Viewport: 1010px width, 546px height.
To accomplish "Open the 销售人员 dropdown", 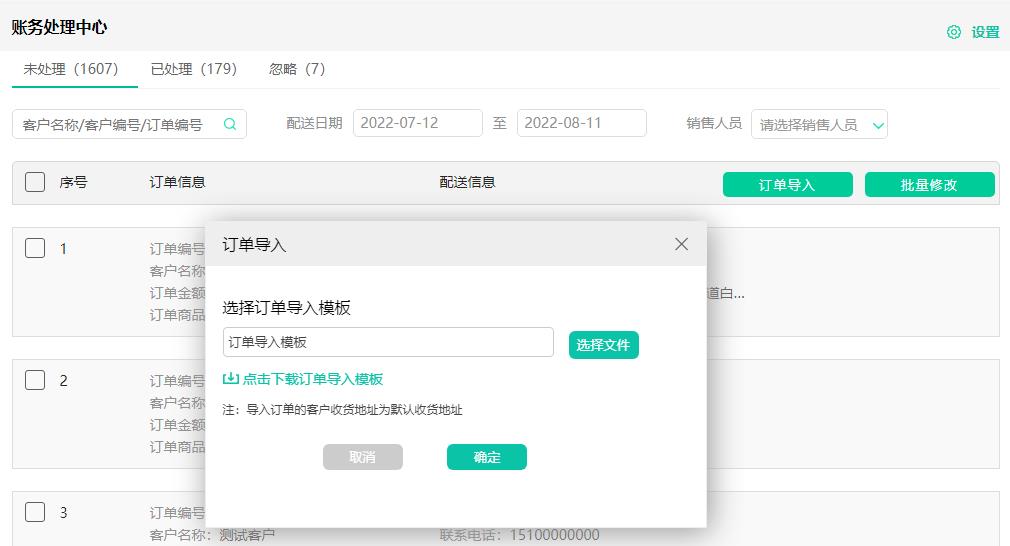I will pos(819,125).
